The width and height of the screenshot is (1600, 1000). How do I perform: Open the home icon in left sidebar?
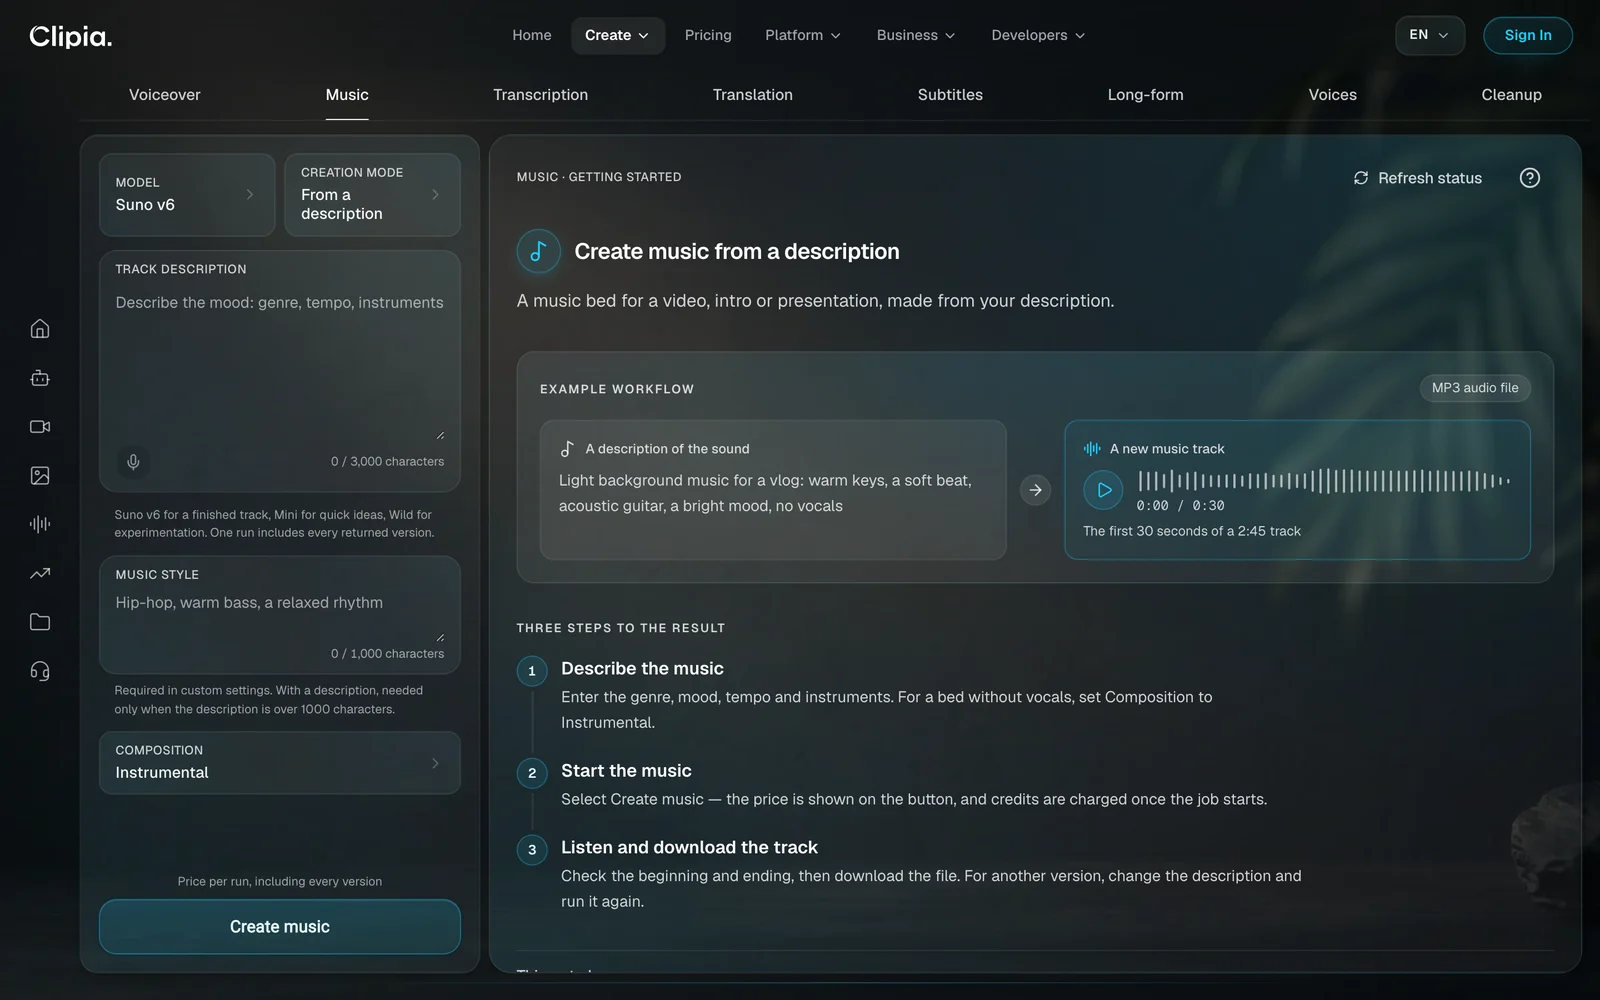click(40, 329)
